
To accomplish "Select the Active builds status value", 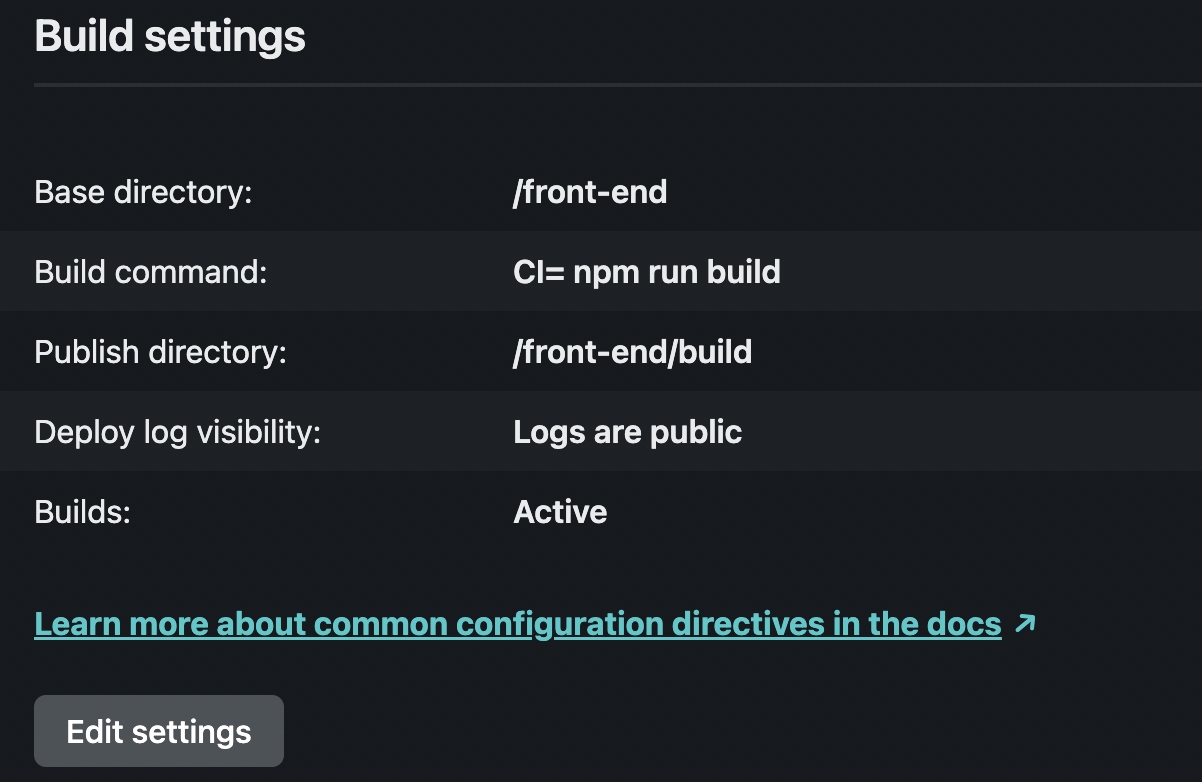I will 560,512.
